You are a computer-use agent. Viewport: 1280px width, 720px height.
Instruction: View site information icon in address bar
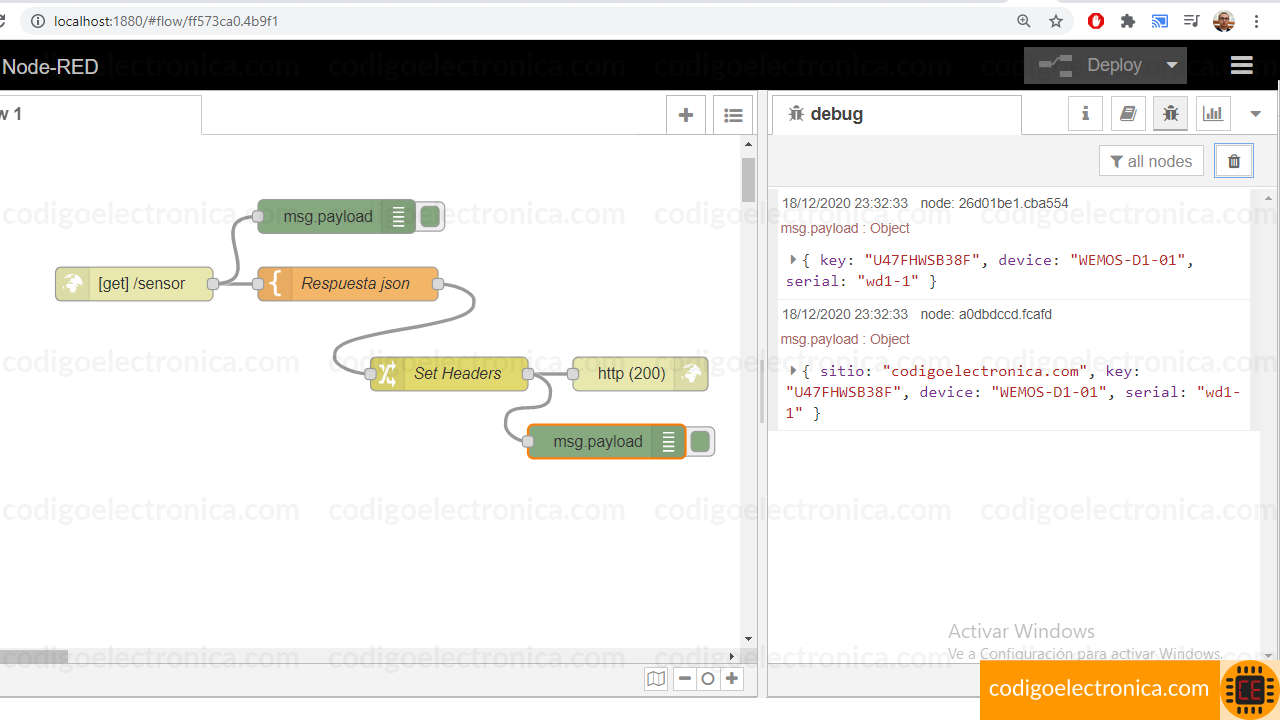click(37, 21)
